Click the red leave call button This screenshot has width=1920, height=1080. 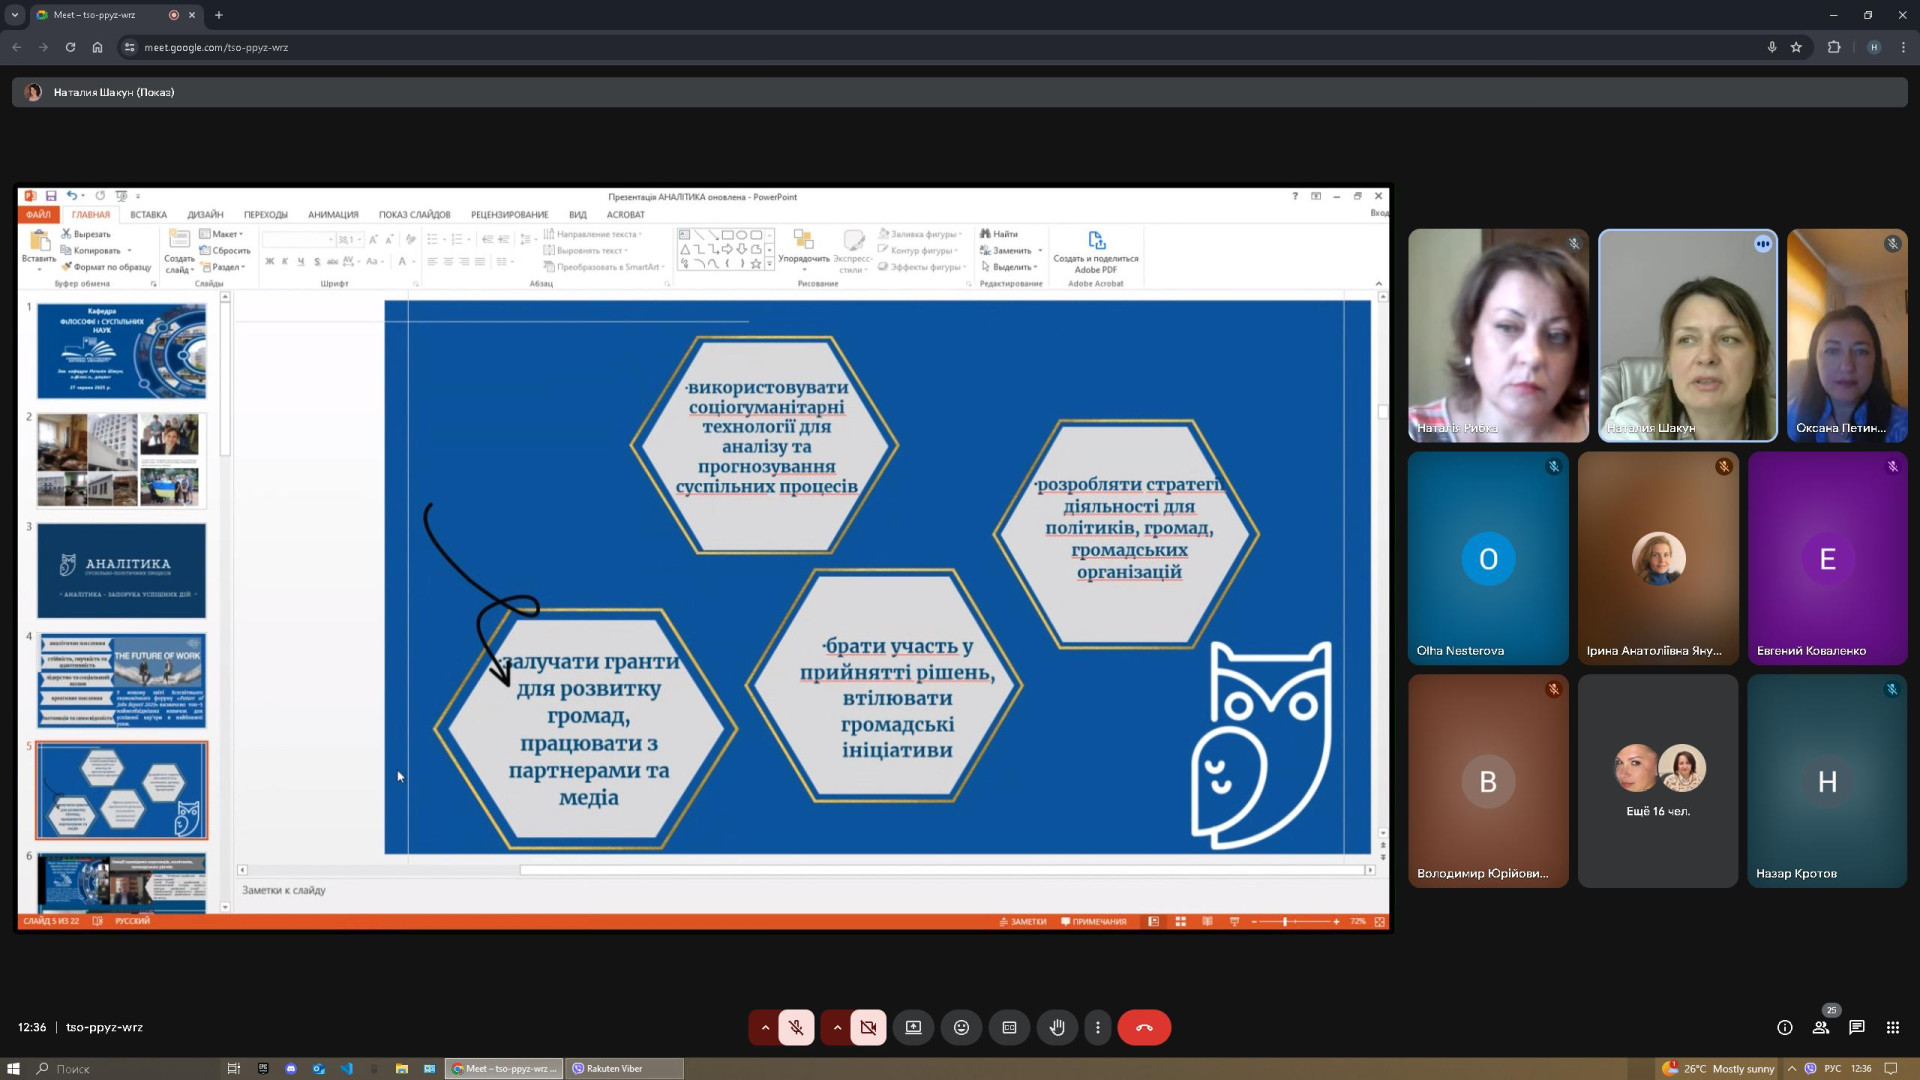tap(1144, 1027)
